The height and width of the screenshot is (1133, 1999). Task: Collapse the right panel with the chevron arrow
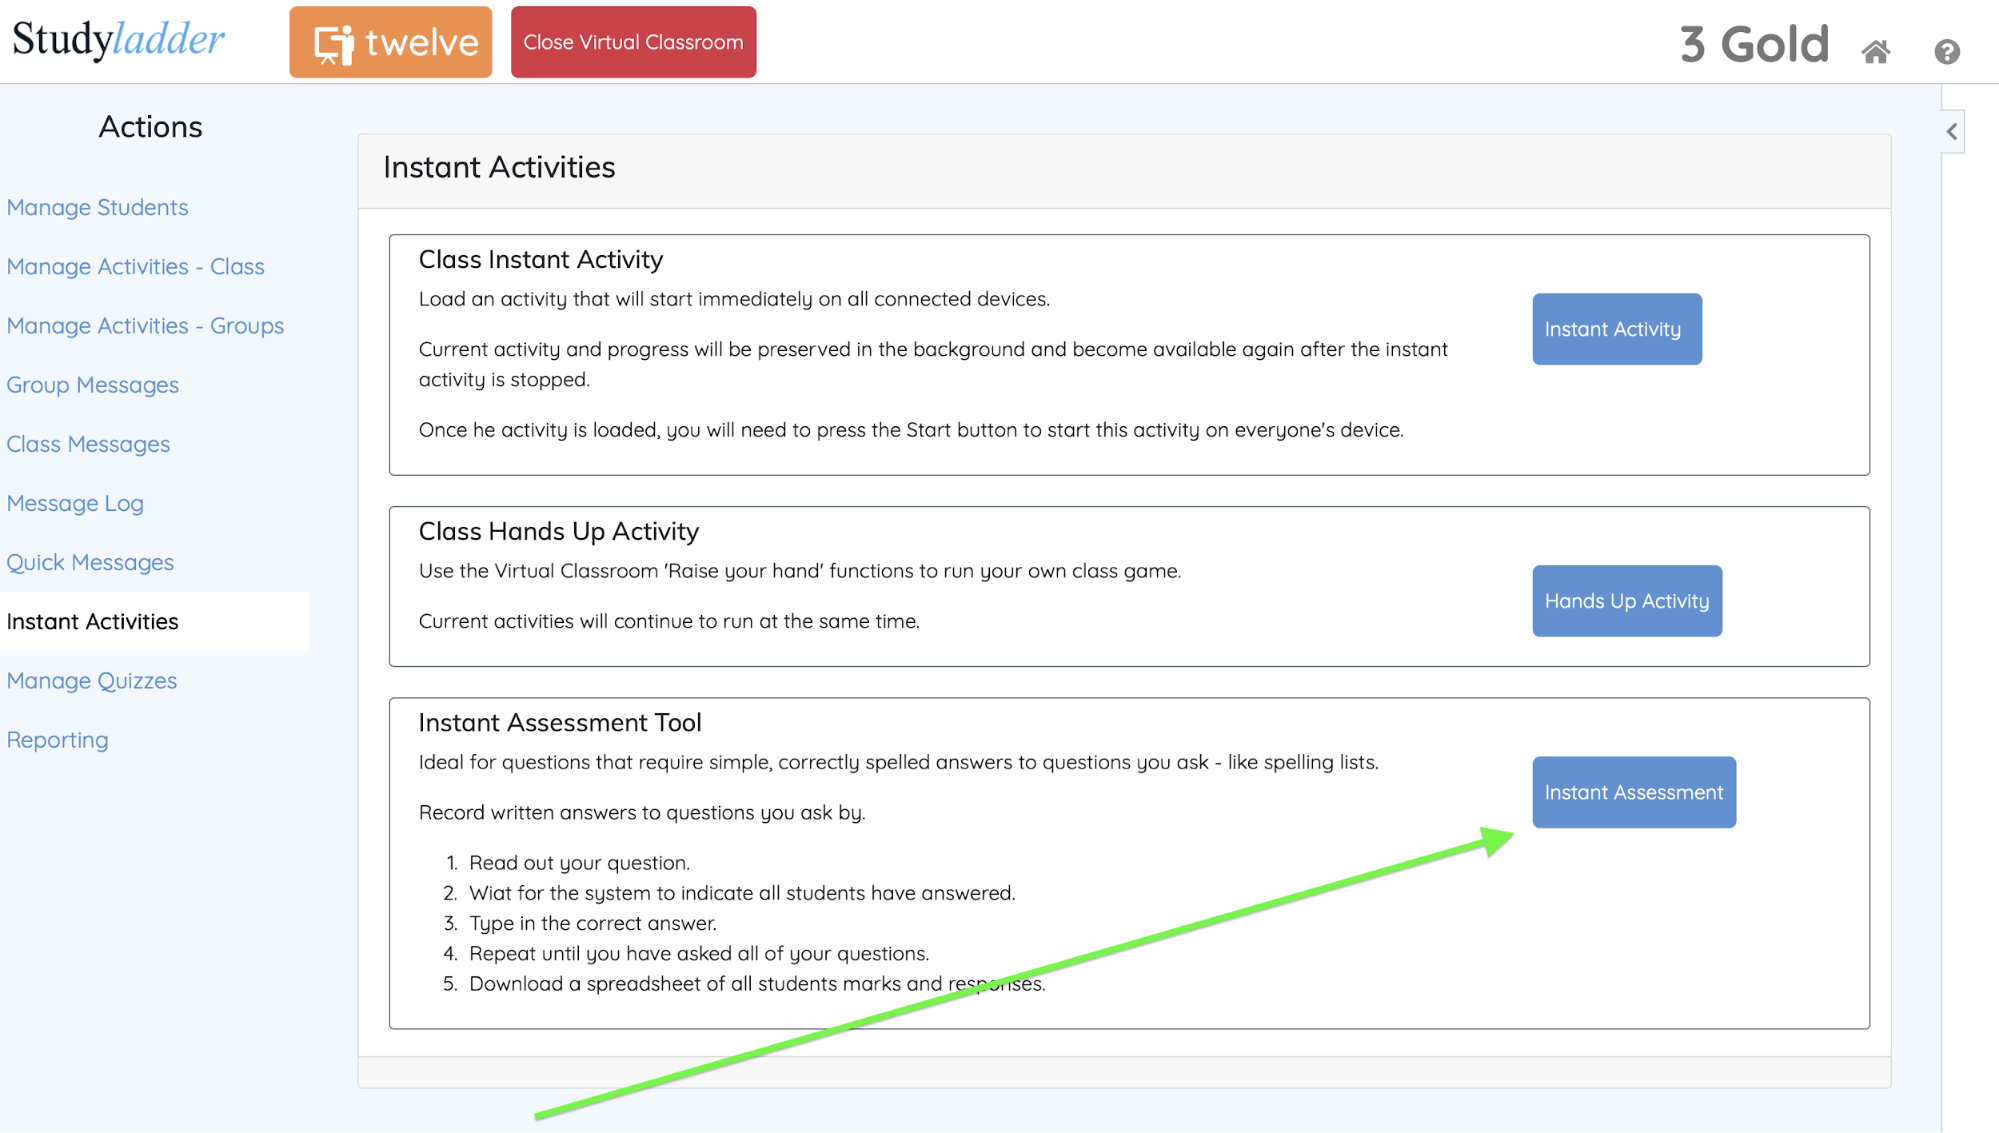[1952, 131]
